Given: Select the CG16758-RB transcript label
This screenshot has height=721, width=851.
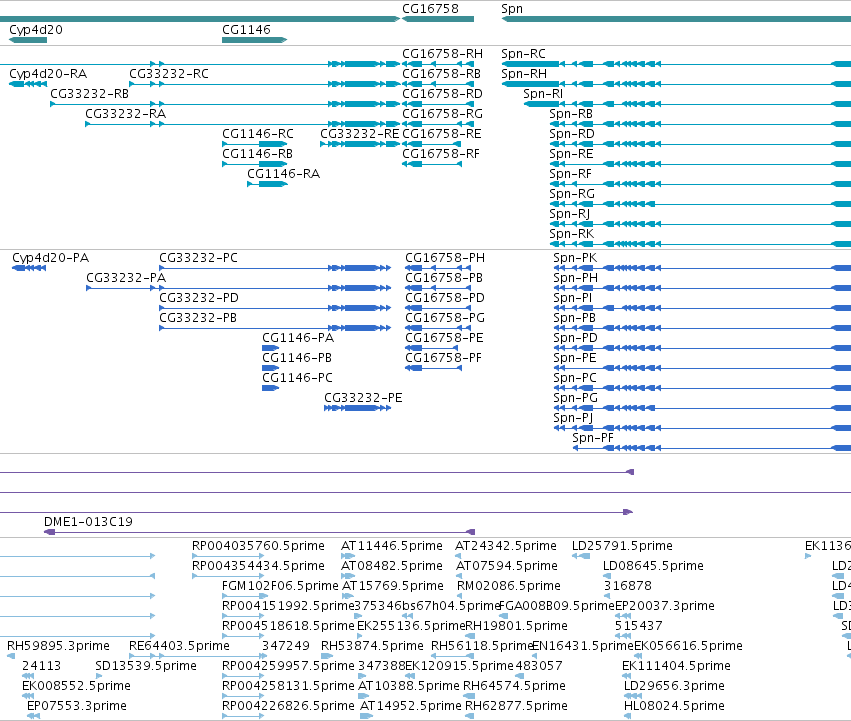Looking at the screenshot, I should click(x=441, y=74).
